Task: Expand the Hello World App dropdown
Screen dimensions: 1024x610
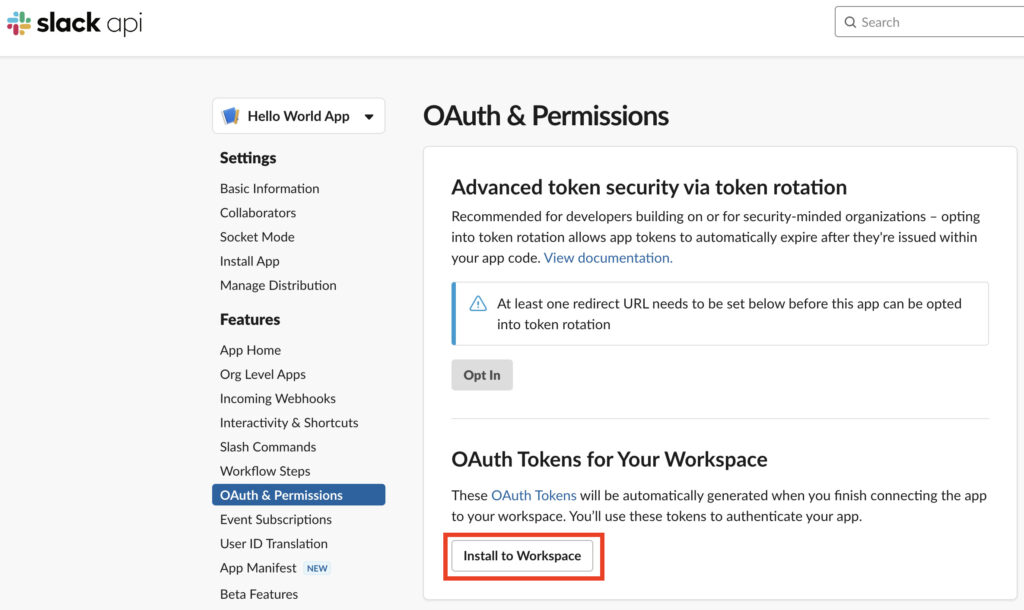Action: point(368,116)
